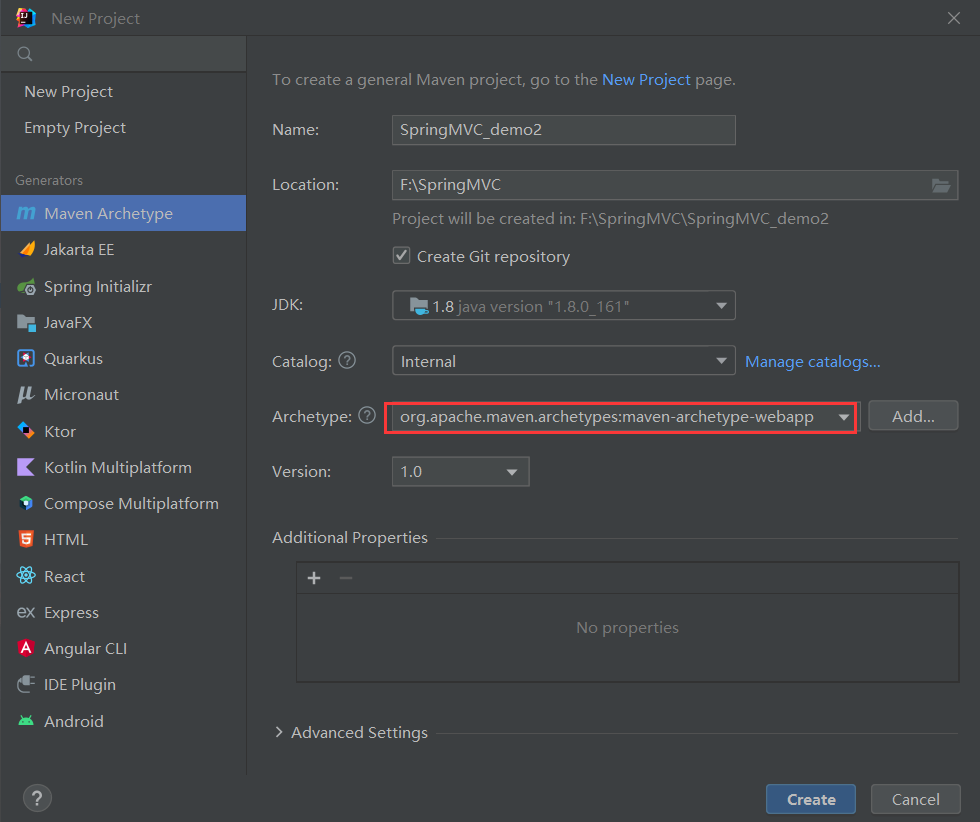980x822 pixels.
Task: Click the Spring Initializr leaf icon
Action: 26,287
